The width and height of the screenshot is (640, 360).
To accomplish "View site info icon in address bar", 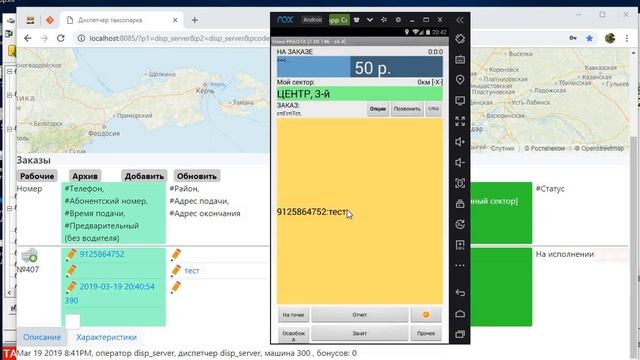I will (x=81, y=38).
